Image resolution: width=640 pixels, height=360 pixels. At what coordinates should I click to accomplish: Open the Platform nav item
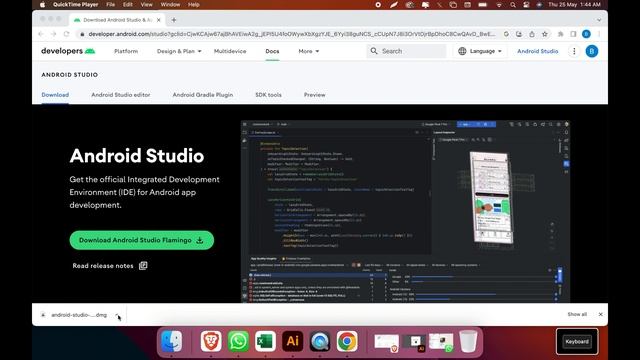(x=126, y=51)
